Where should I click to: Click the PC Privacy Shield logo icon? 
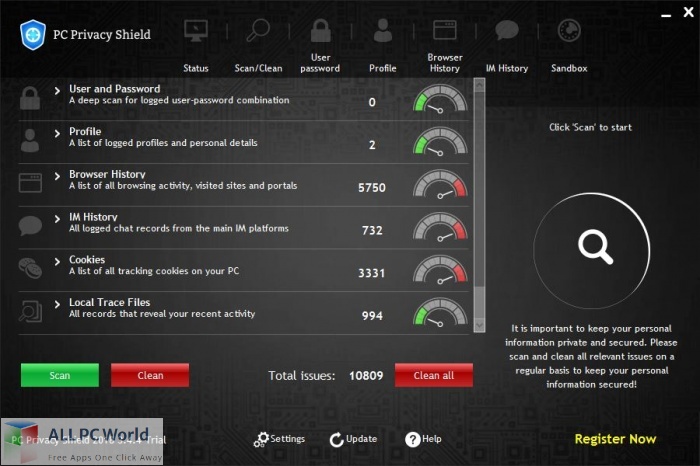(x=33, y=35)
